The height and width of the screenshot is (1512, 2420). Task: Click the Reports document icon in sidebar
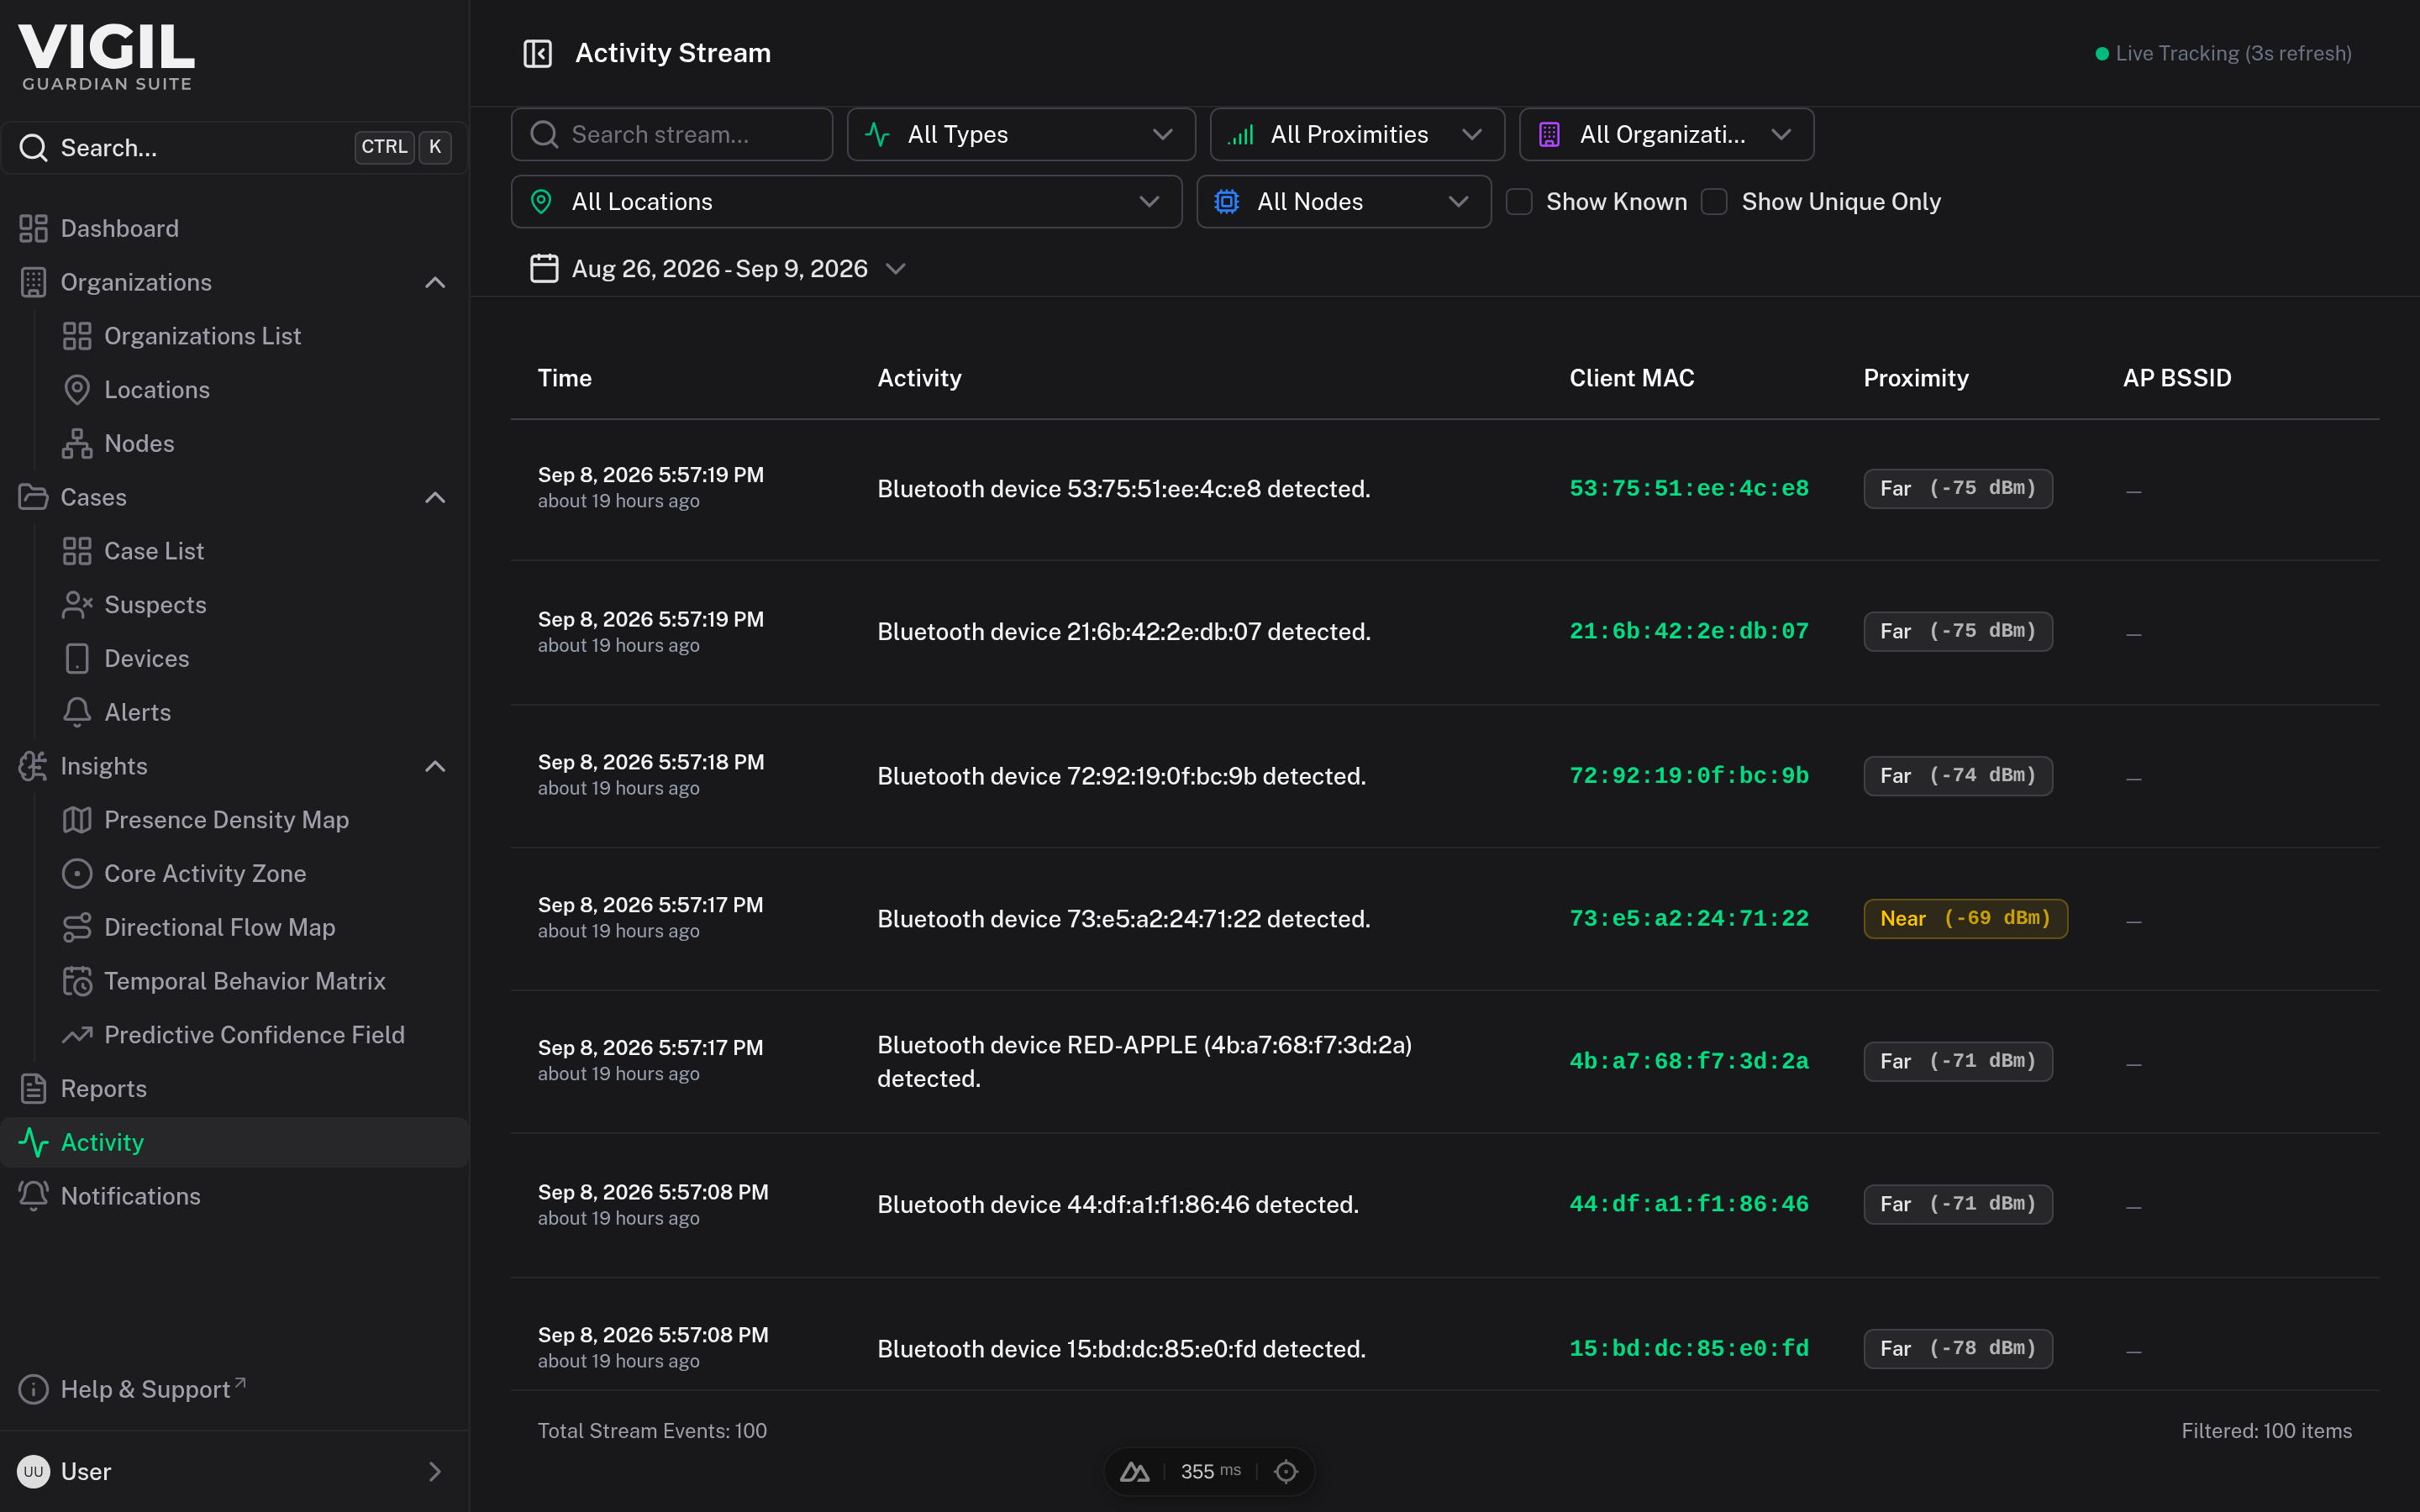(34, 1088)
